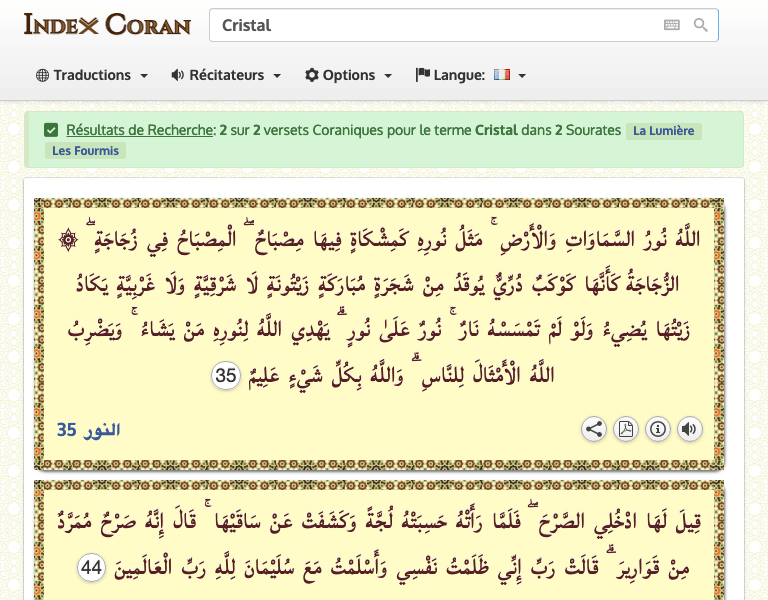The image size is (768, 600).
Task: Export verse 35 as PDF
Action: (626, 429)
